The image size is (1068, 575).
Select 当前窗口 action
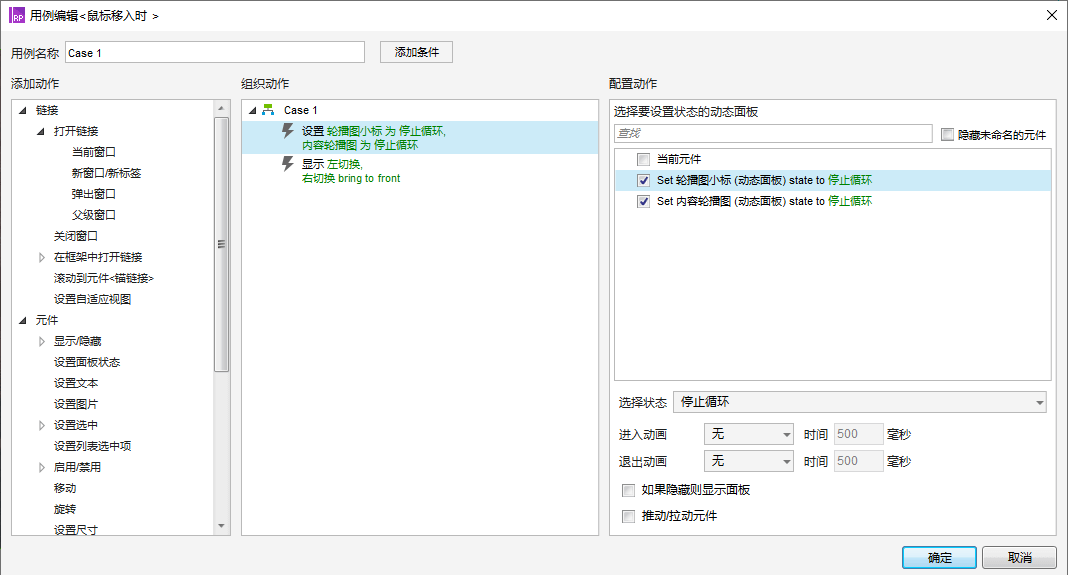point(94,152)
